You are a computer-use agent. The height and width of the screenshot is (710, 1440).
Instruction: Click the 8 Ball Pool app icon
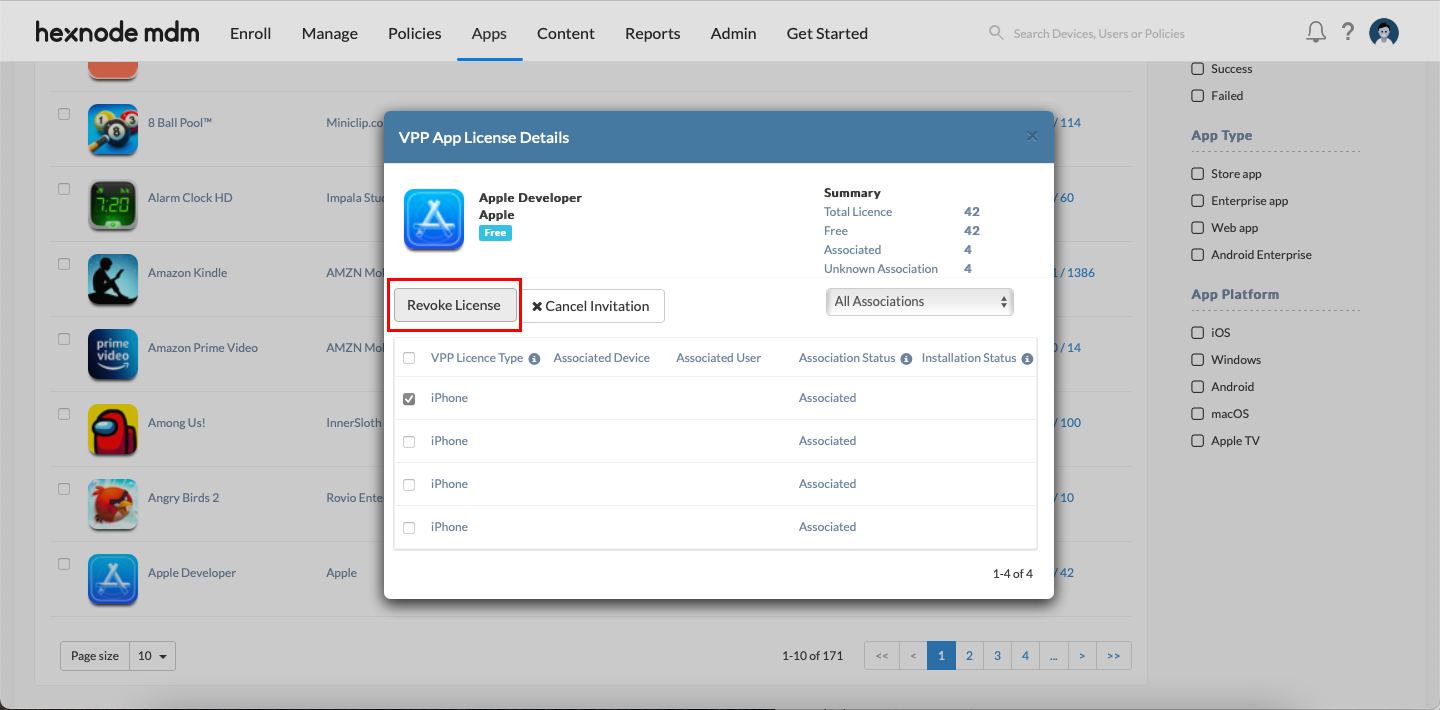click(113, 129)
